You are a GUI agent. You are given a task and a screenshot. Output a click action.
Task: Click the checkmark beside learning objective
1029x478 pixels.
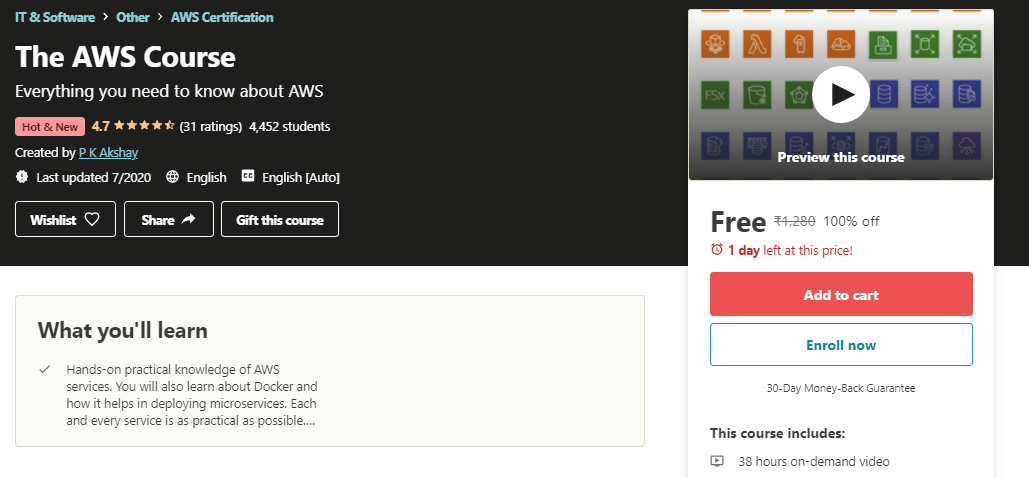[x=45, y=369]
